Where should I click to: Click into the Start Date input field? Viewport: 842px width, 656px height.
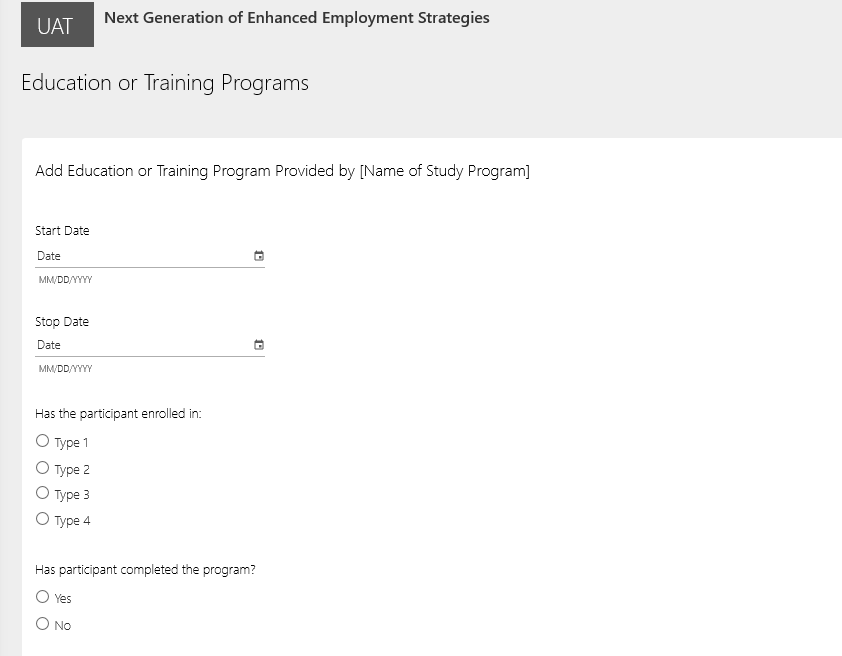click(x=140, y=256)
